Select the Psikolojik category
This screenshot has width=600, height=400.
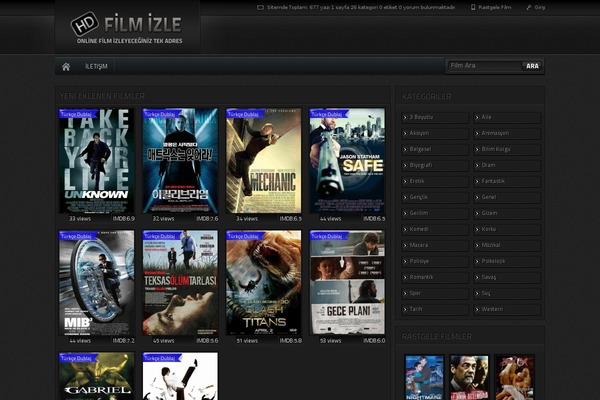point(507,261)
